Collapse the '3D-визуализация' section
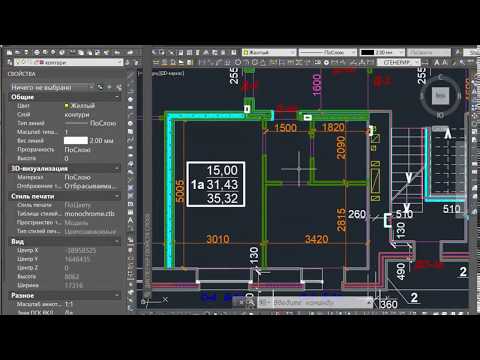 [117, 168]
